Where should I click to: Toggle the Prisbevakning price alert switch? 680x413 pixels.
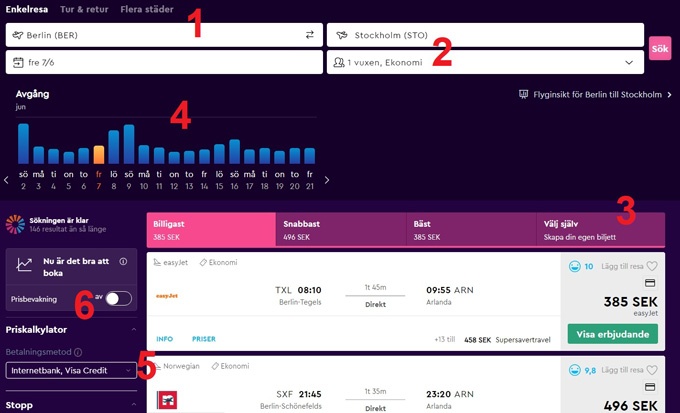117,298
